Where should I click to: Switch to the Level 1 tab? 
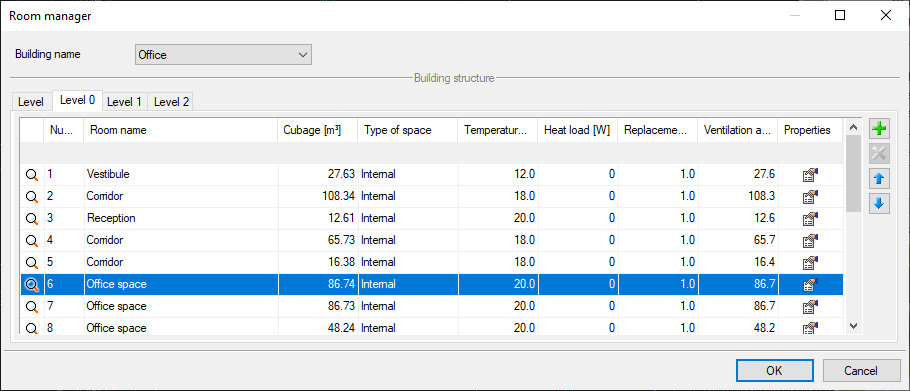[124, 102]
